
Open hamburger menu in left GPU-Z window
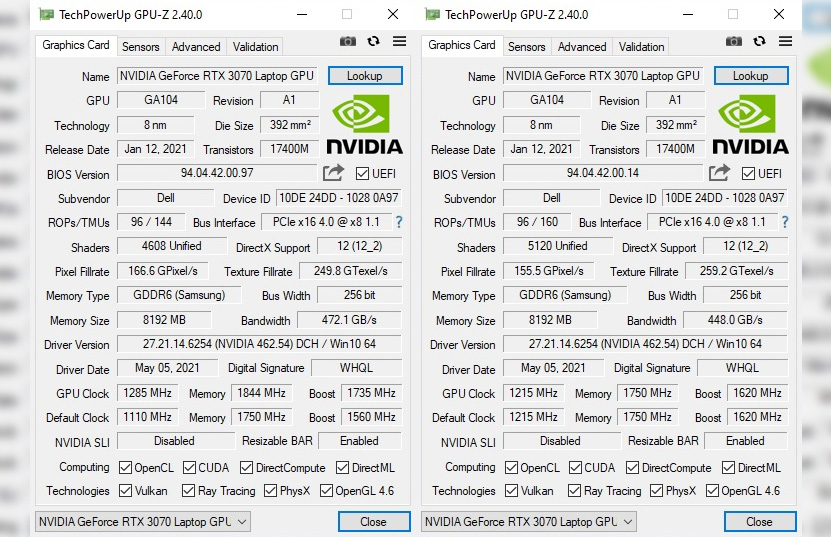400,41
